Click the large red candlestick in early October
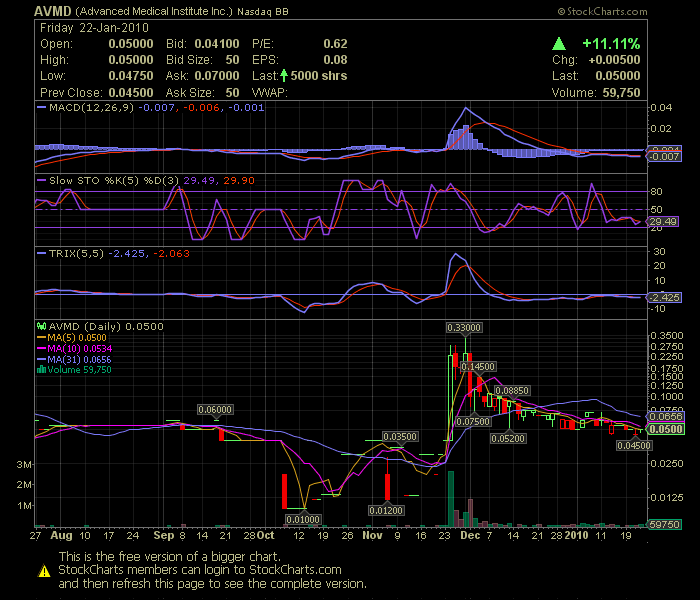 [x=284, y=491]
